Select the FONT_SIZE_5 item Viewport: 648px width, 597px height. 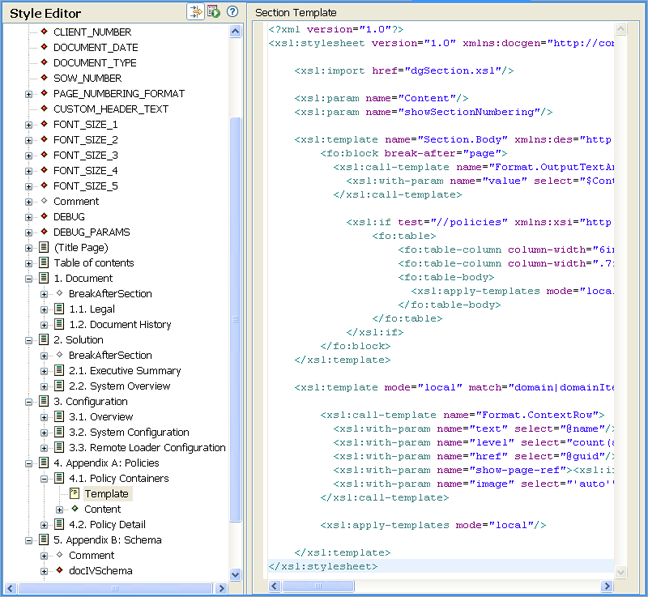tap(86, 186)
